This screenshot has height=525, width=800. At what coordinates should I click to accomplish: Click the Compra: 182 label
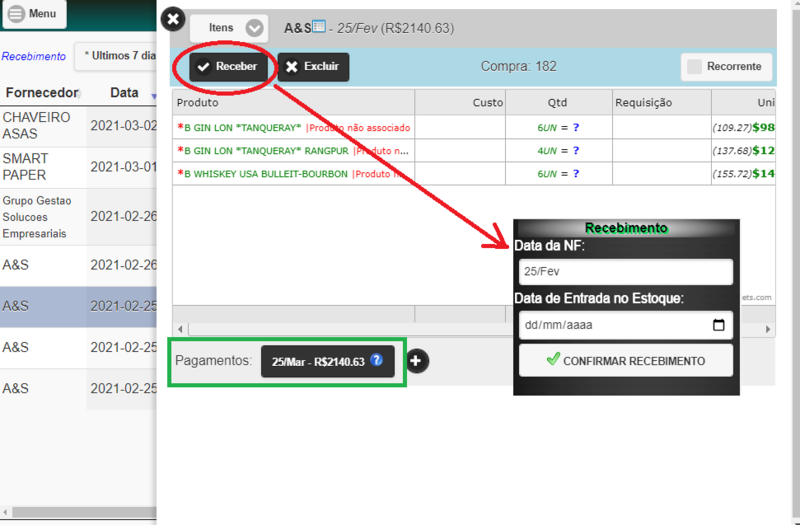[x=518, y=67]
